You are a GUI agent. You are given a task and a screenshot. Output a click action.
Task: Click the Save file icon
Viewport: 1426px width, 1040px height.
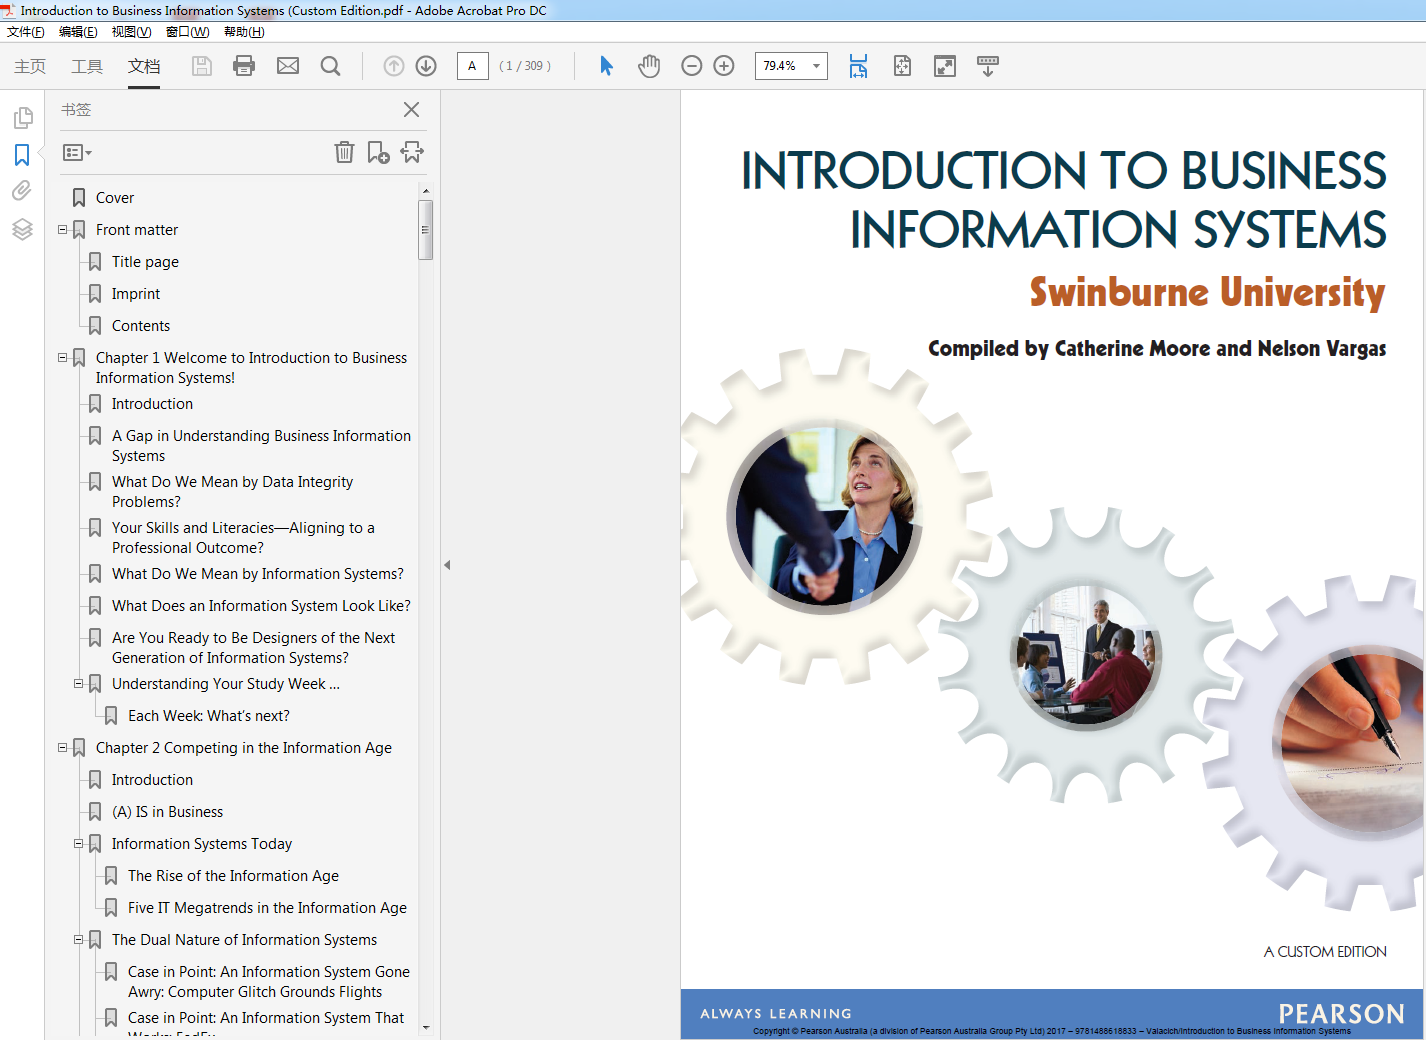(202, 66)
